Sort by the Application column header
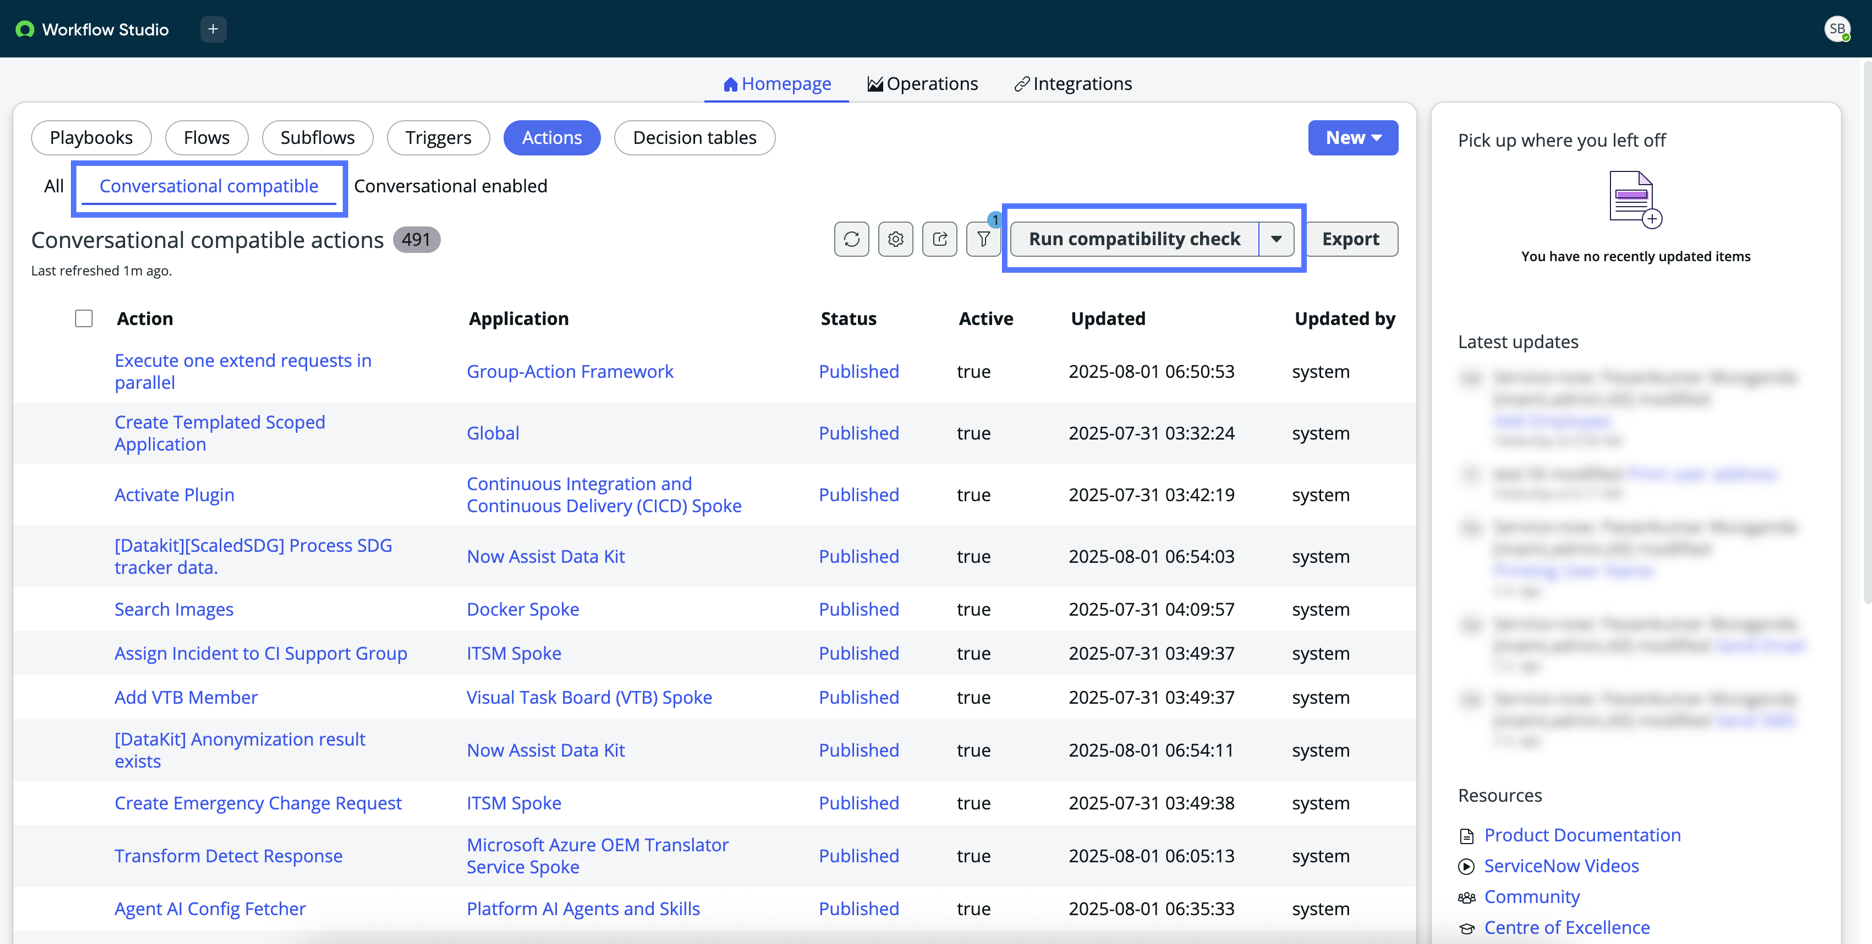Viewport: 1872px width, 944px height. point(519,318)
